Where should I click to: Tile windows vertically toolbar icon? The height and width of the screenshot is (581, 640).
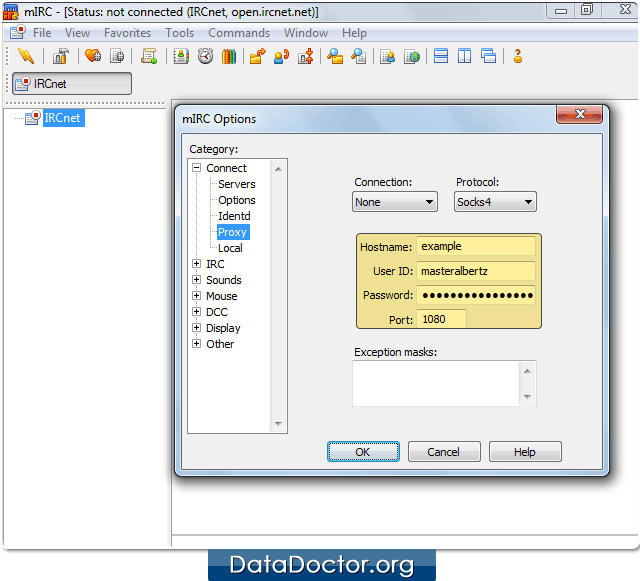click(x=464, y=56)
